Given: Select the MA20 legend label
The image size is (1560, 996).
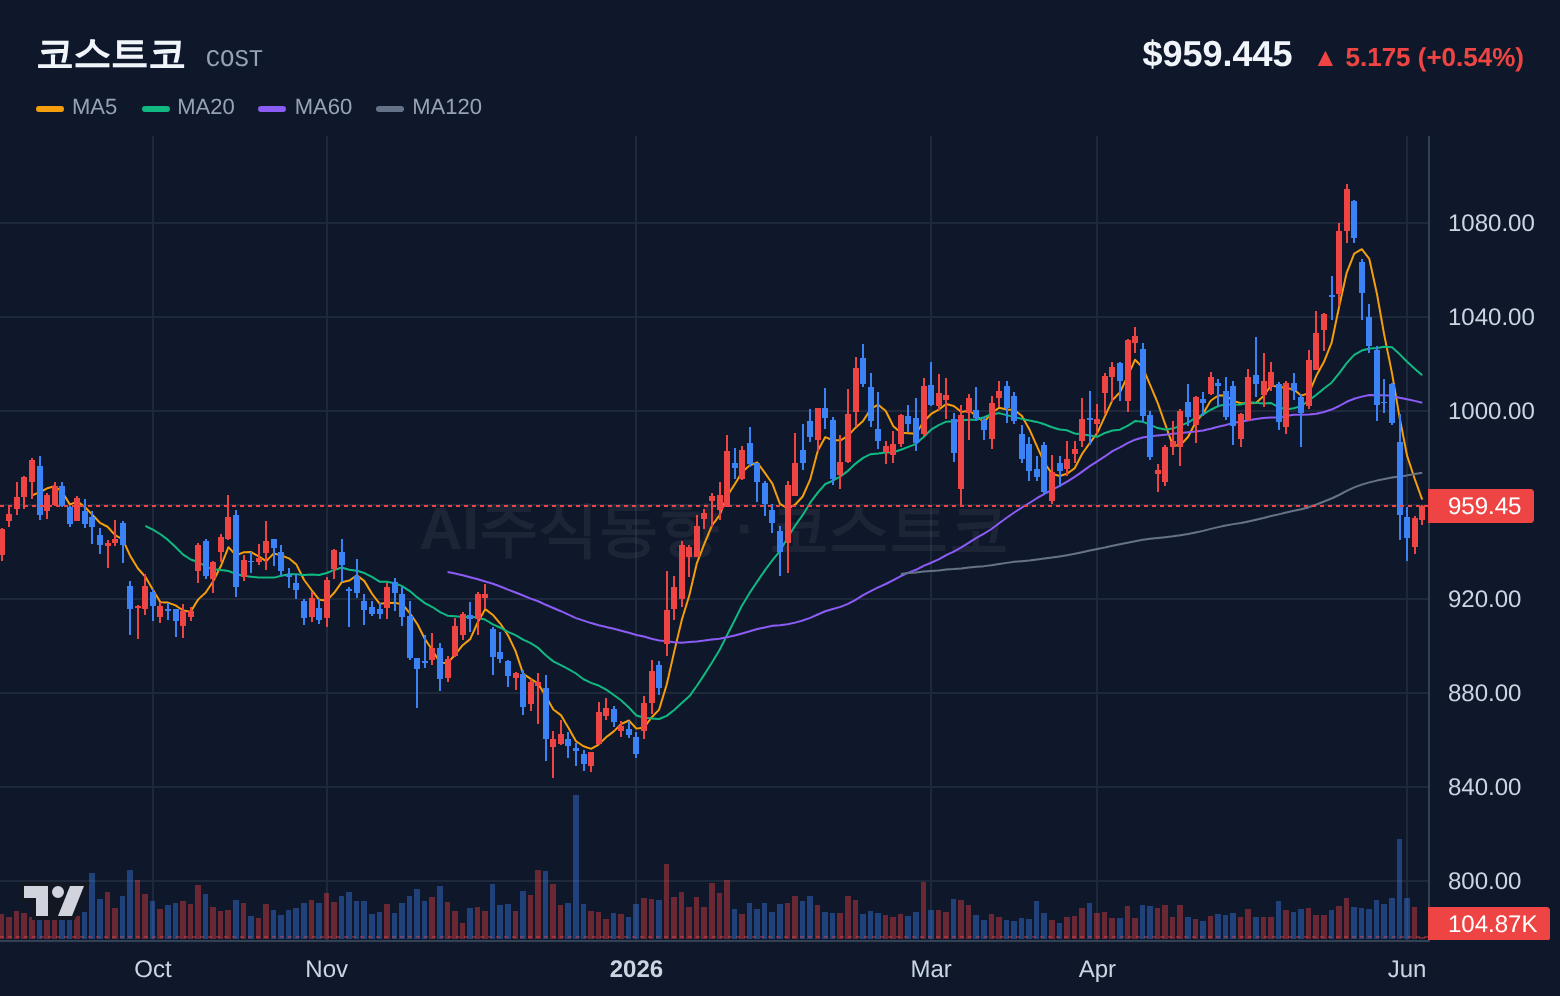Looking at the screenshot, I should [x=206, y=107].
